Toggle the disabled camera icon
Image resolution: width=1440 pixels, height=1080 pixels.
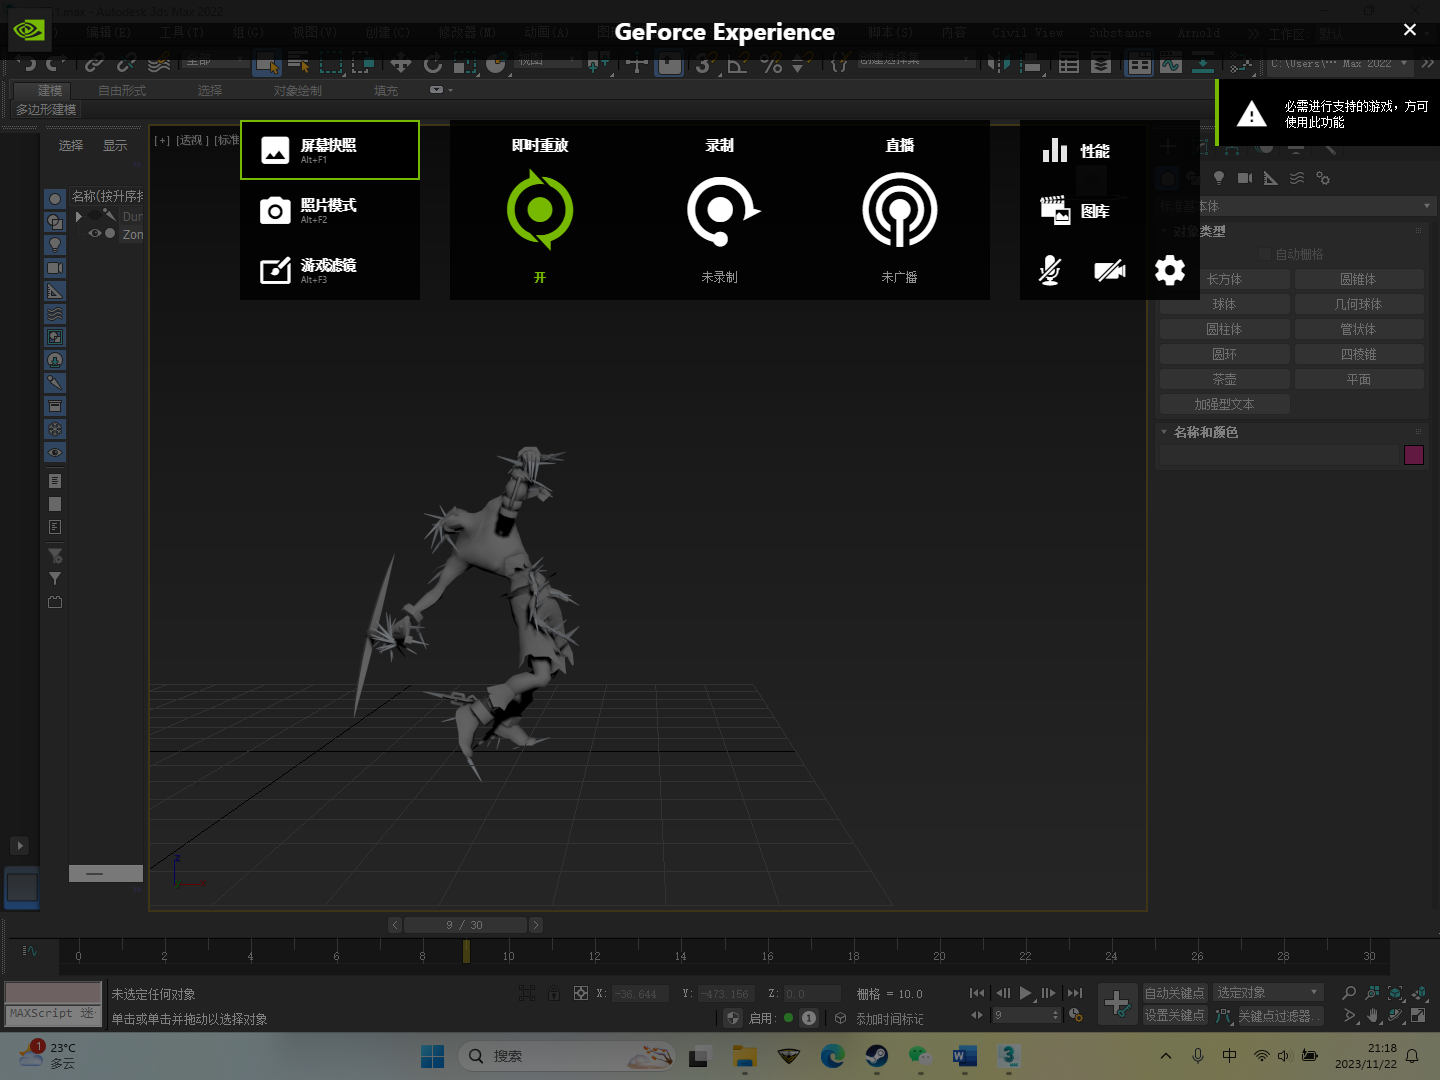1110,270
